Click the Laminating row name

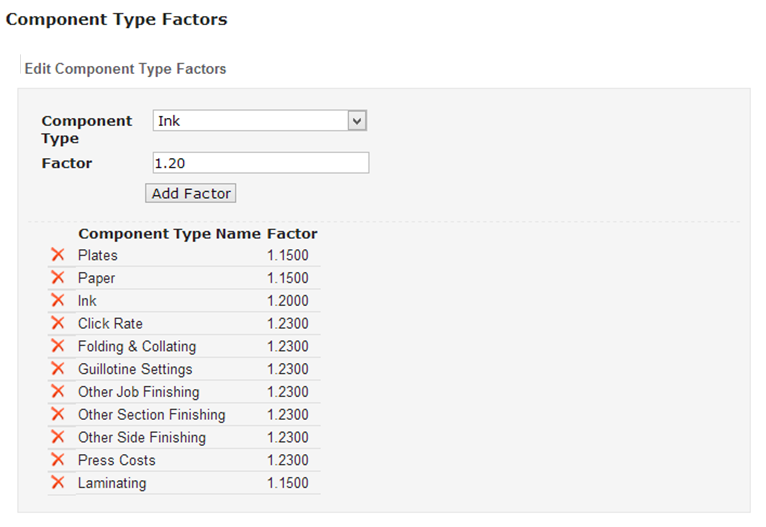pos(112,483)
